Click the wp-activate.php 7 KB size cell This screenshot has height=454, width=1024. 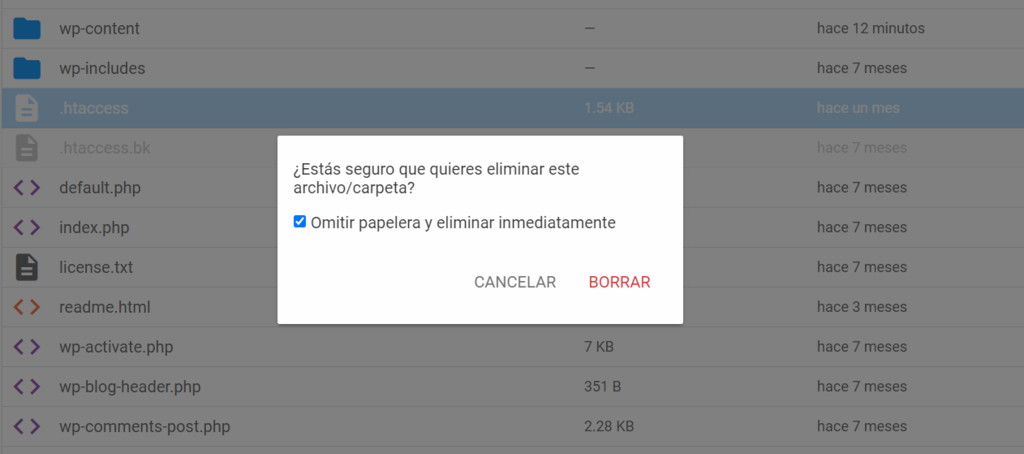tap(599, 347)
